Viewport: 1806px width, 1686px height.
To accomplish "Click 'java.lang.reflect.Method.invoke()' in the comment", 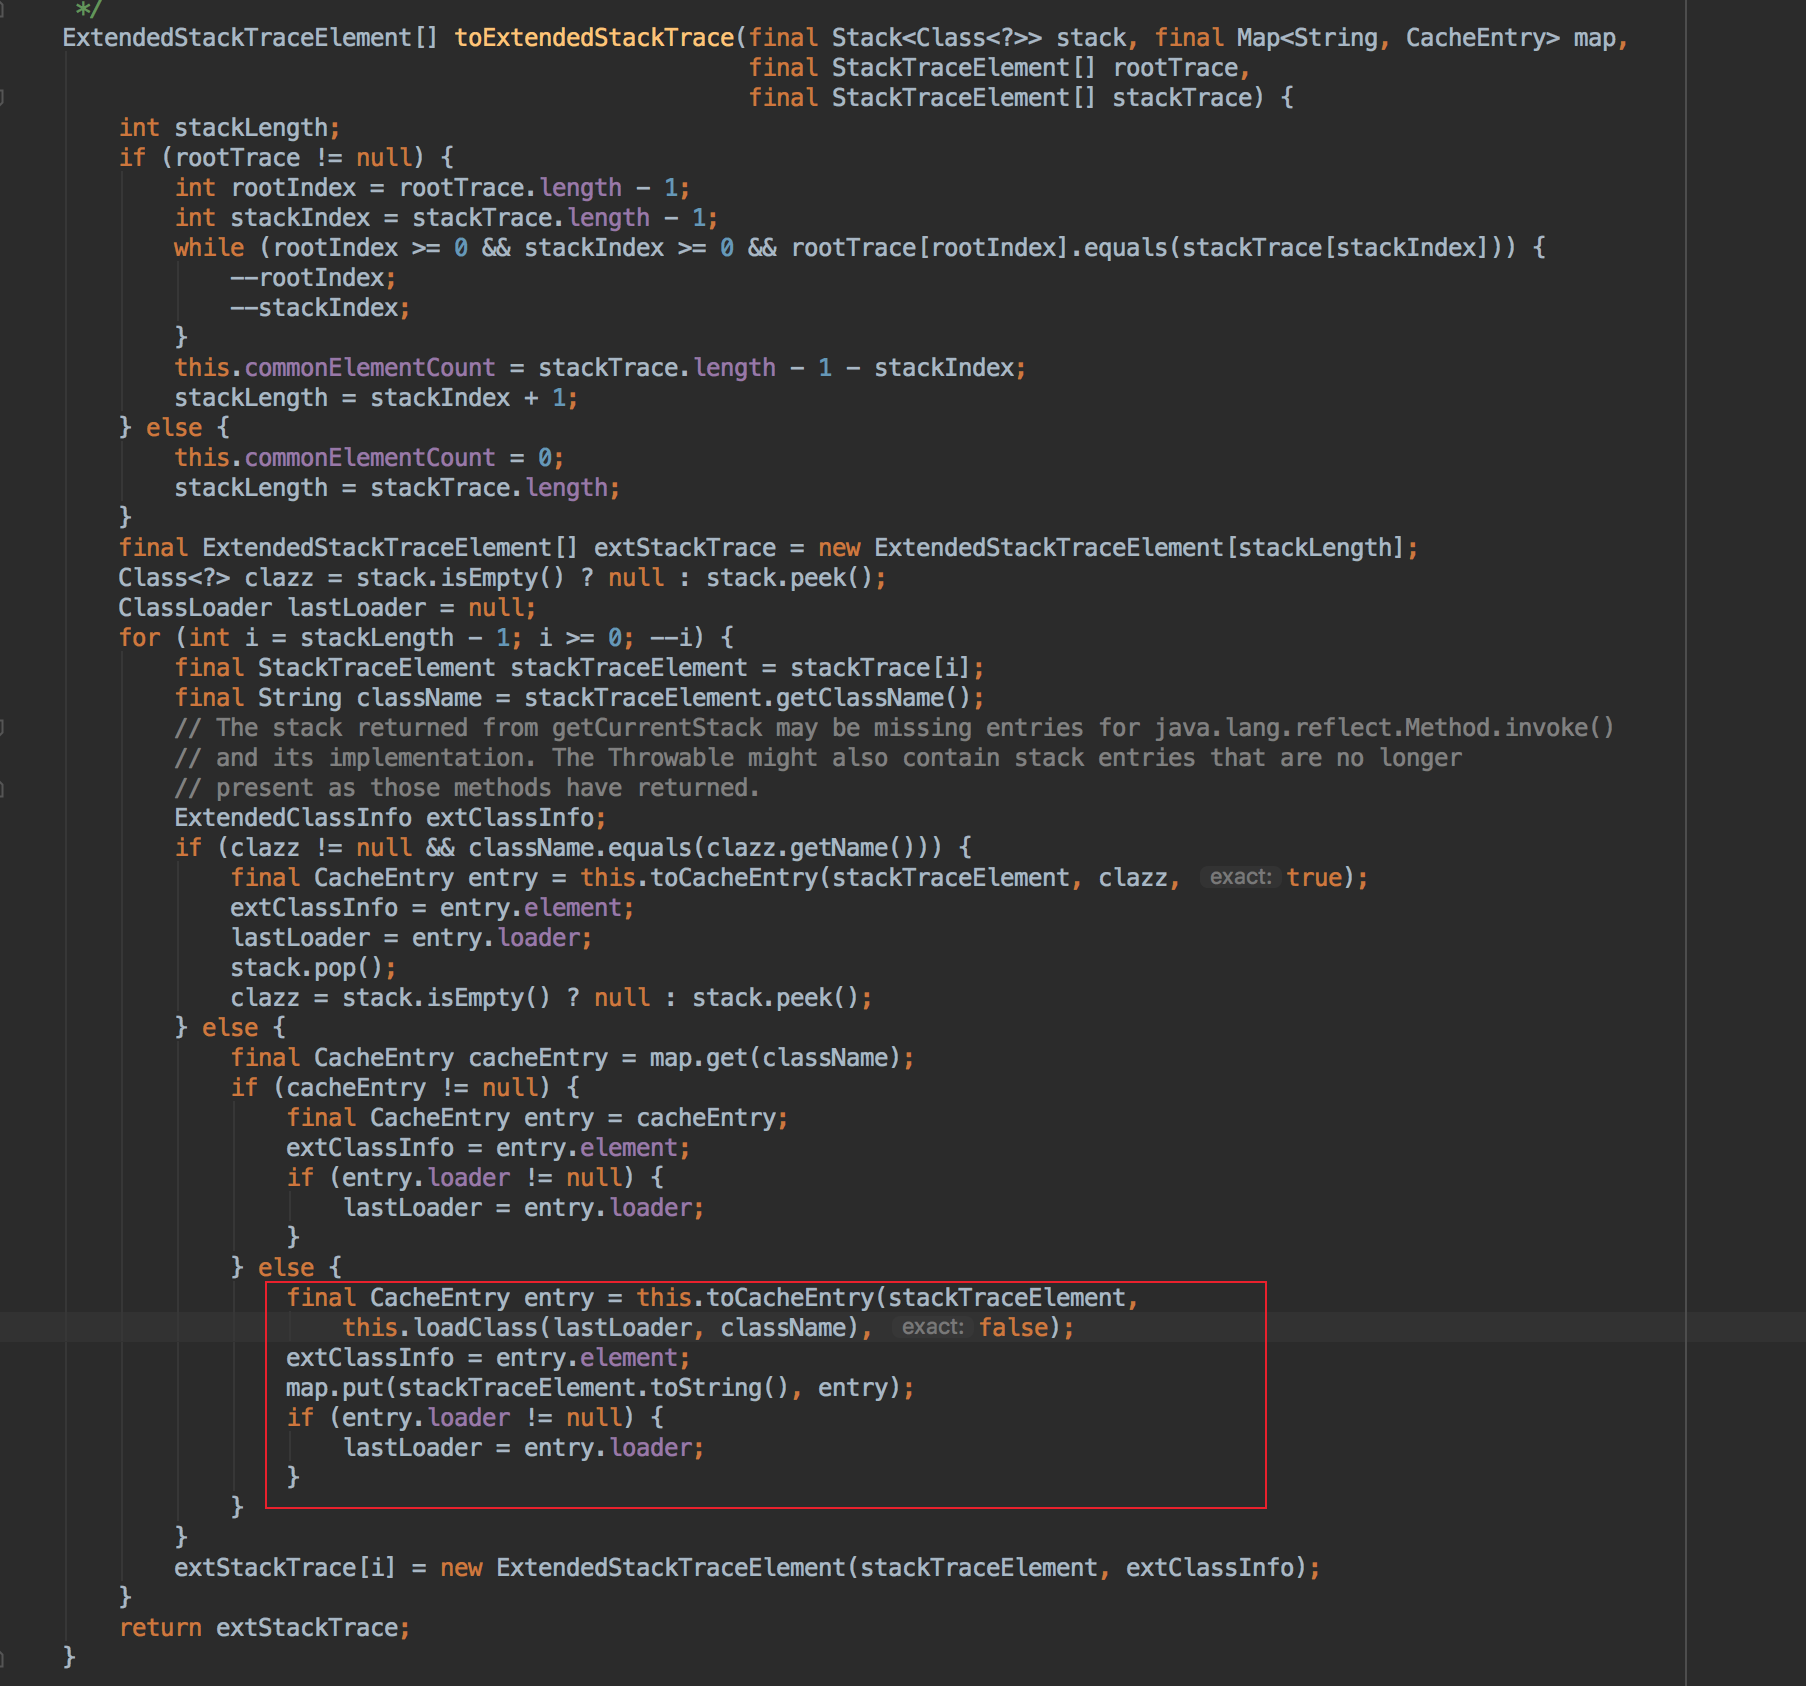I will click(x=1384, y=728).
